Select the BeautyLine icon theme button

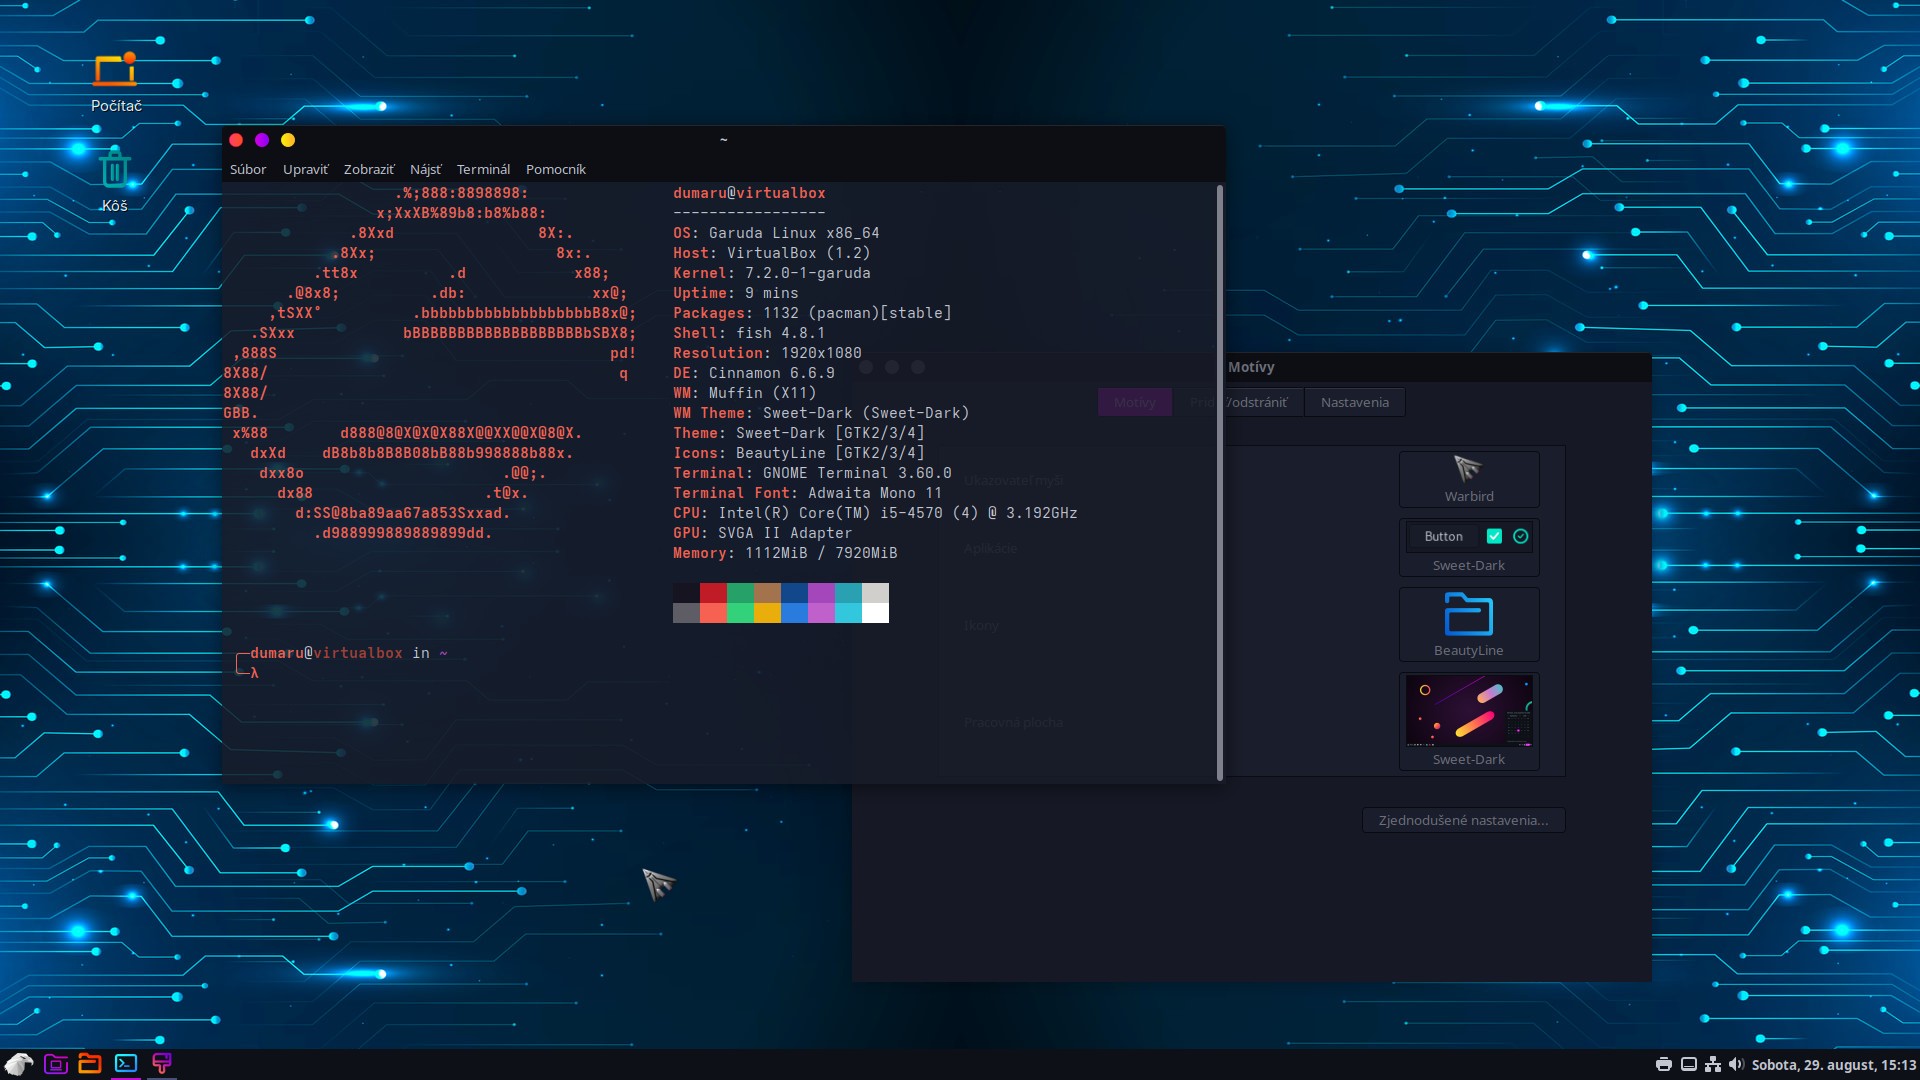click(1469, 624)
